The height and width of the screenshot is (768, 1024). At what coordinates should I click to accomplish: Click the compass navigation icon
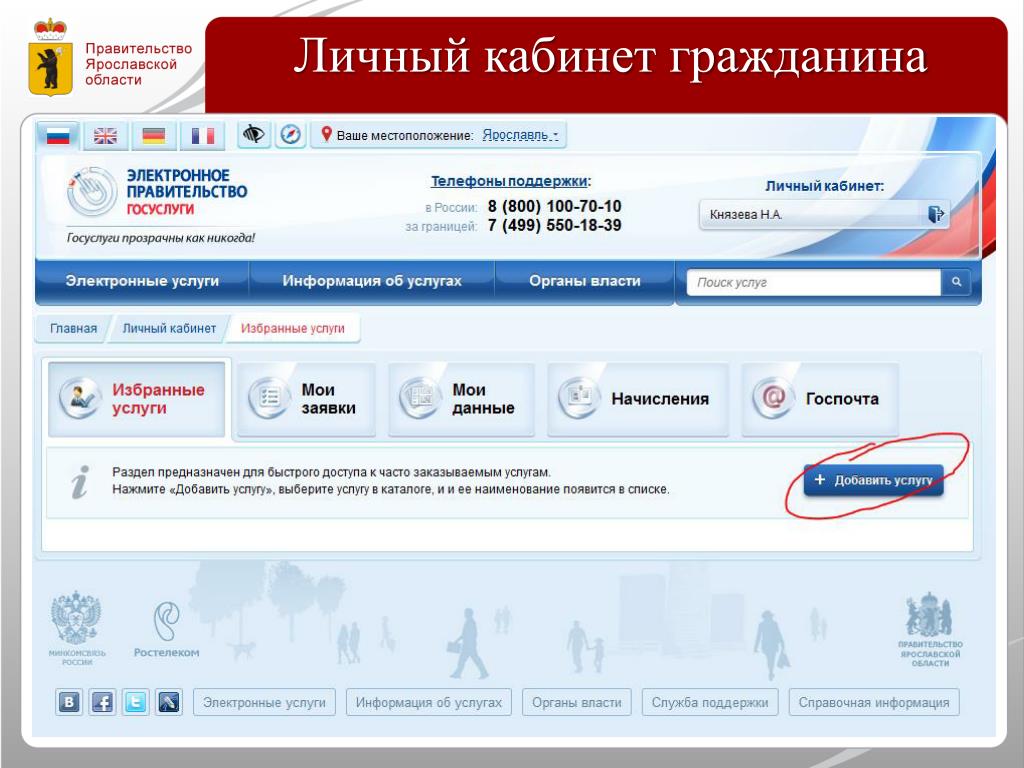tap(291, 135)
